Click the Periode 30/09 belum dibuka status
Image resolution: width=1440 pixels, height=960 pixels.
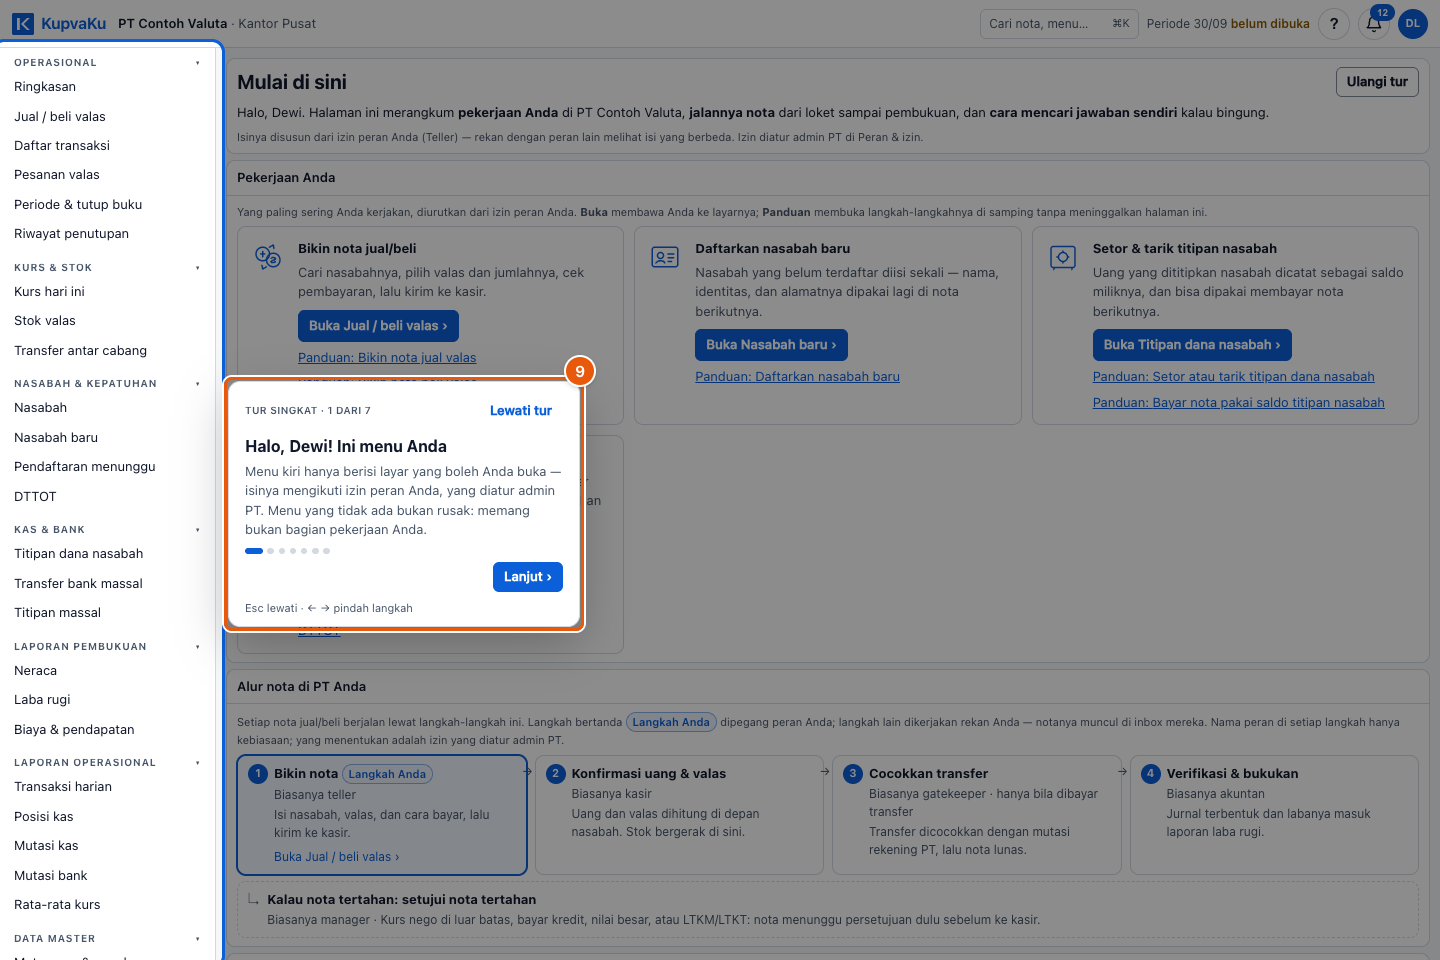click(1228, 24)
